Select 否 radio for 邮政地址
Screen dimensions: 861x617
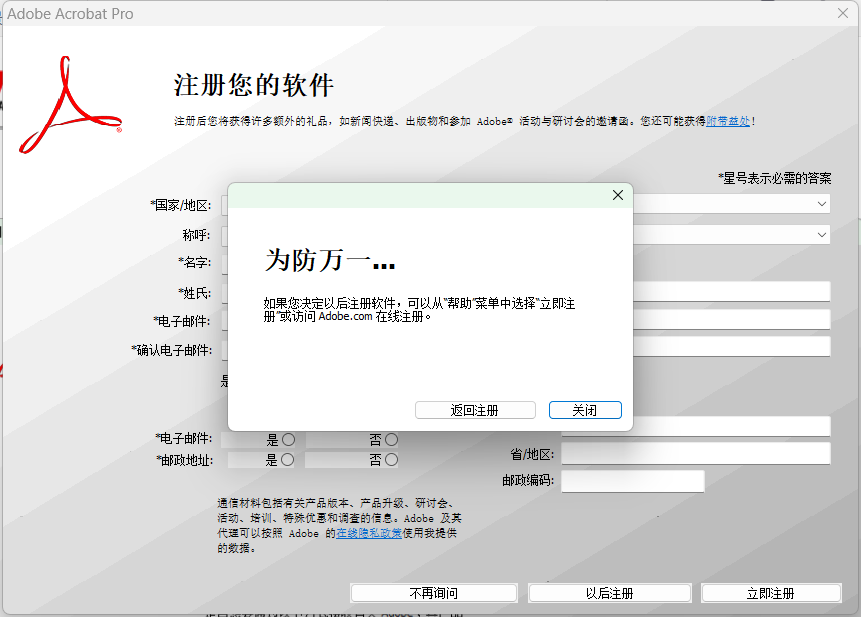tap(391, 459)
